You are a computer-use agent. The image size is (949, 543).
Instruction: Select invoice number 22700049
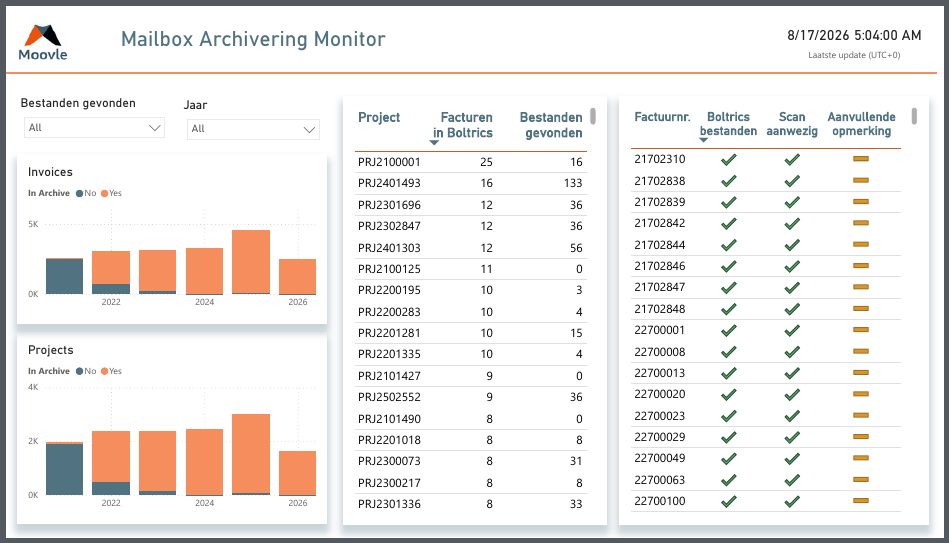point(660,458)
